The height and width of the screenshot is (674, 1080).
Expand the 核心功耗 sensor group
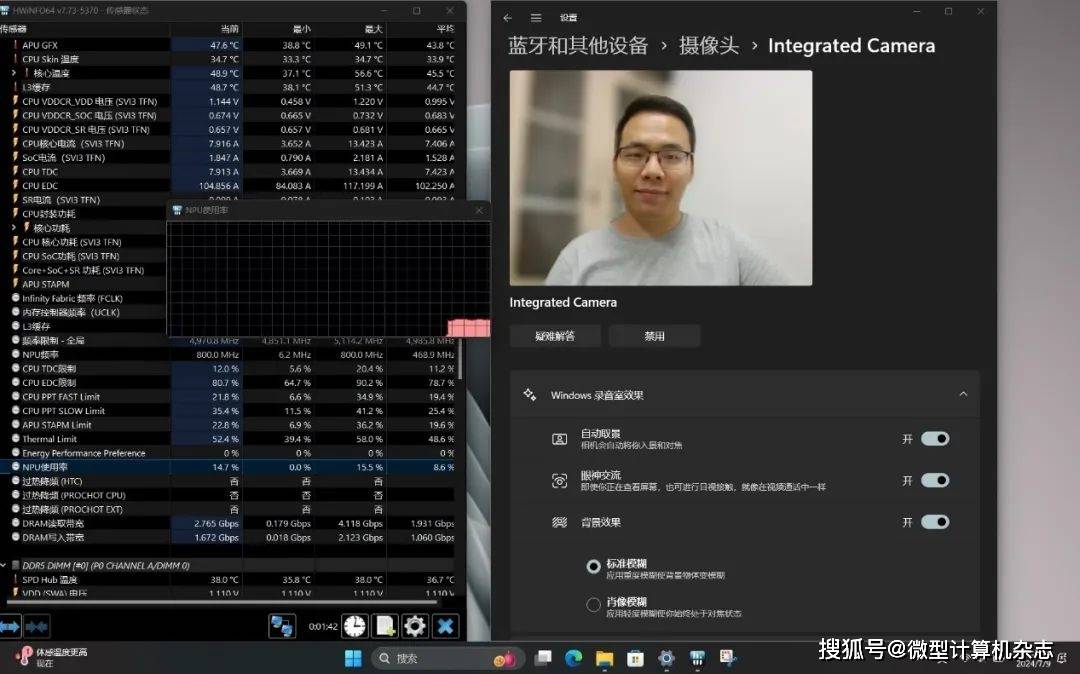[x=14, y=227]
